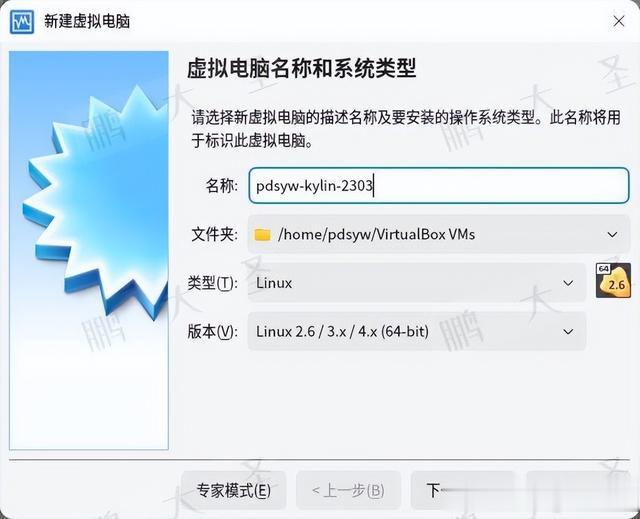Viewport: 640px width, 519px height.
Task: Click the VirtualBox icon in the title bar
Action: click(22, 21)
